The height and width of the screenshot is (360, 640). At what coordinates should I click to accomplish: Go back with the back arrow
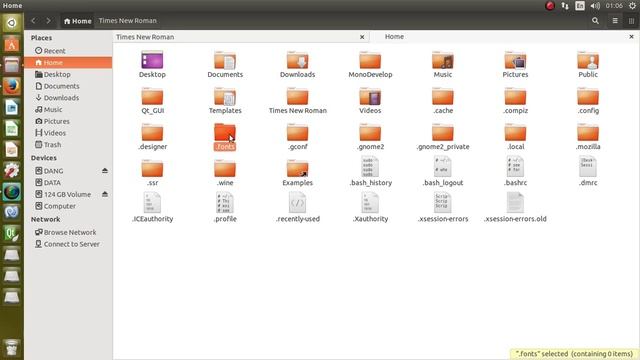coord(33,20)
